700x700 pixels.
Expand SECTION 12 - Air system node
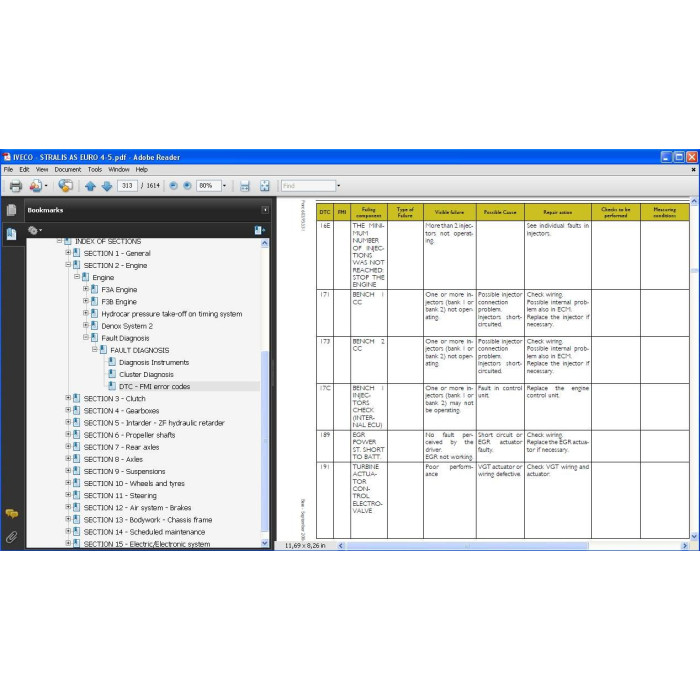tap(68, 507)
